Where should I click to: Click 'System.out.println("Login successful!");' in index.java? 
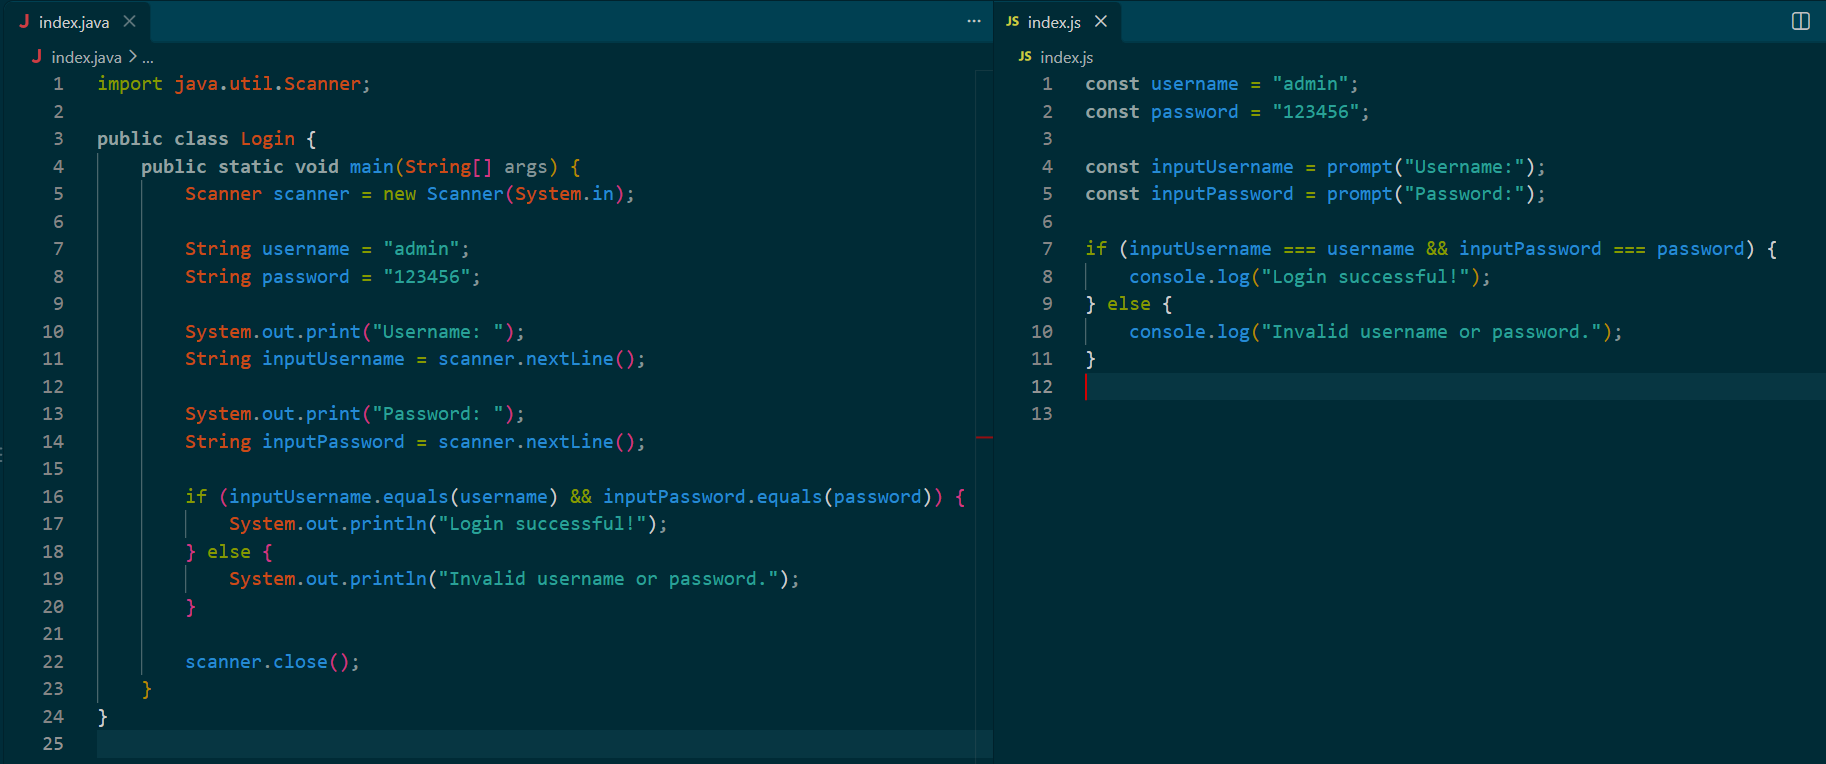tap(448, 524)
